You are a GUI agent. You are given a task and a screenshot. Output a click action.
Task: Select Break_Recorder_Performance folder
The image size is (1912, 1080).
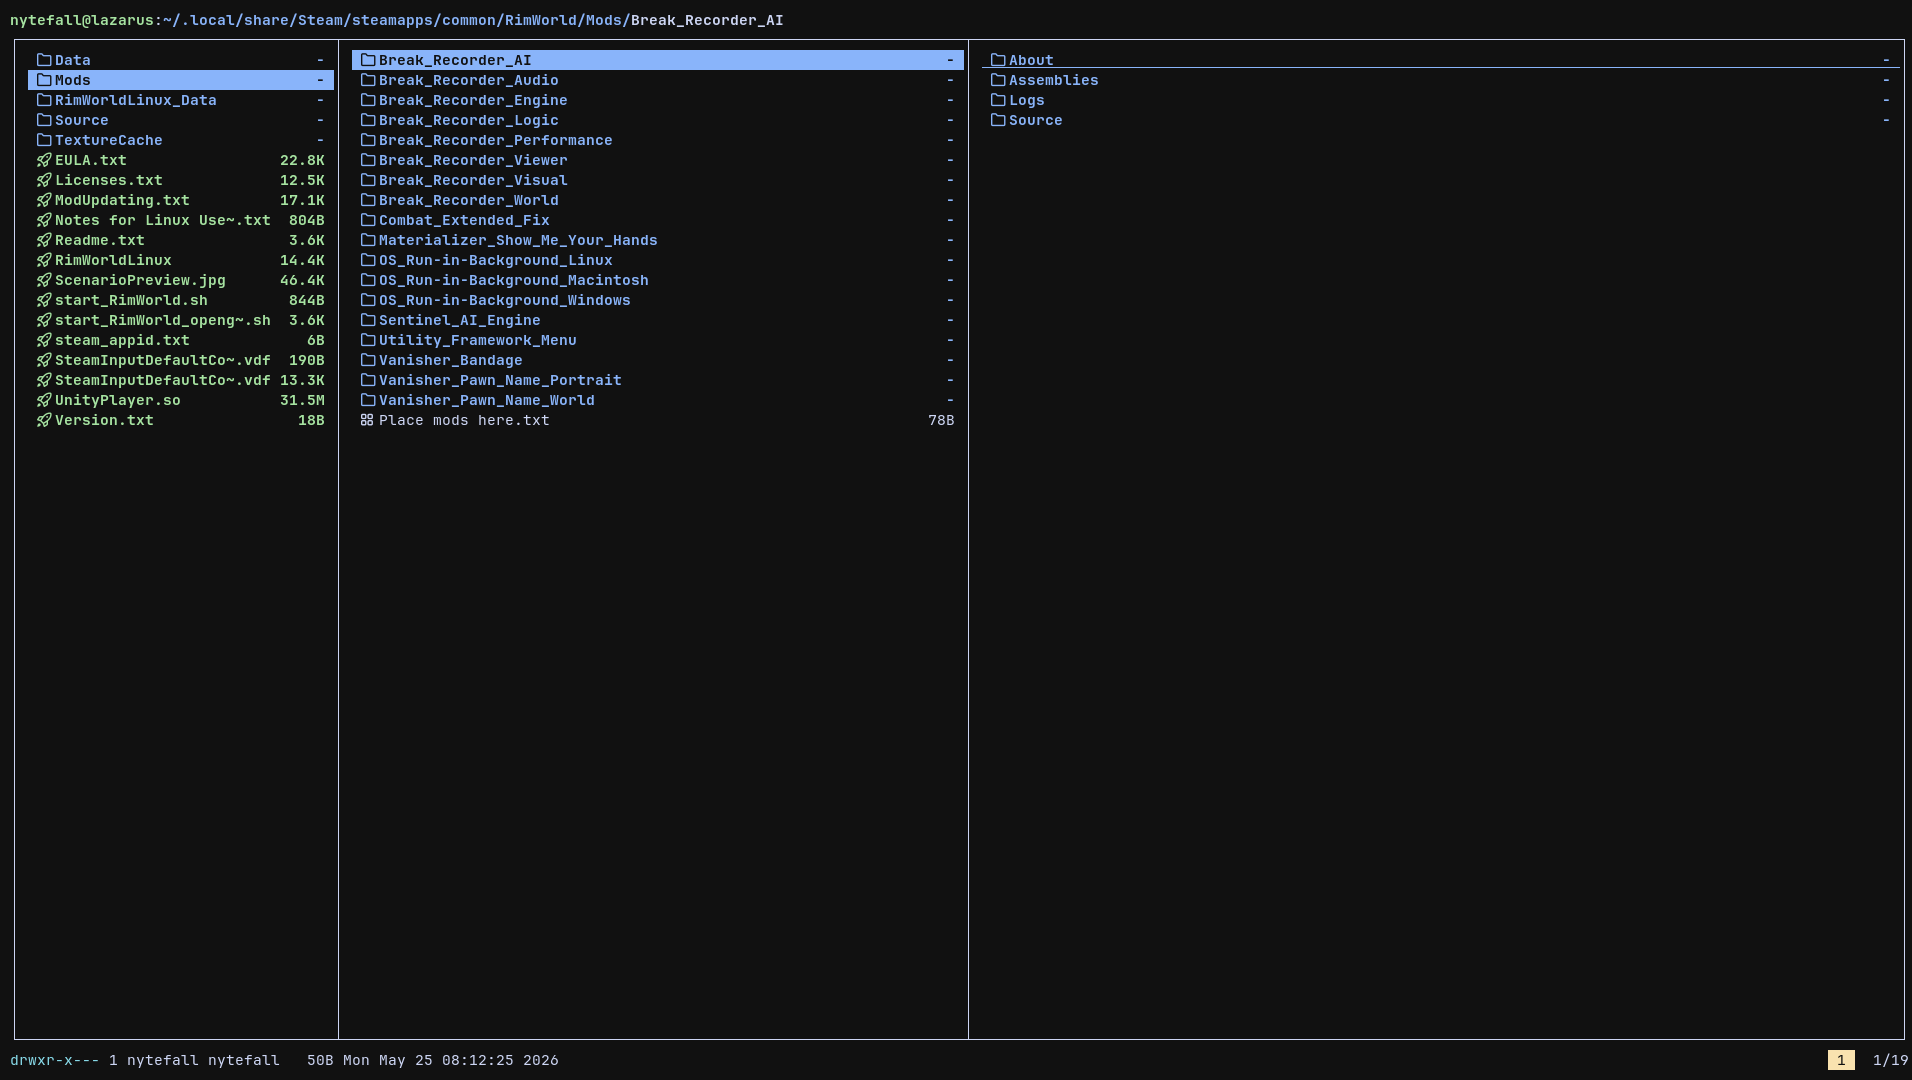point(658,140)
